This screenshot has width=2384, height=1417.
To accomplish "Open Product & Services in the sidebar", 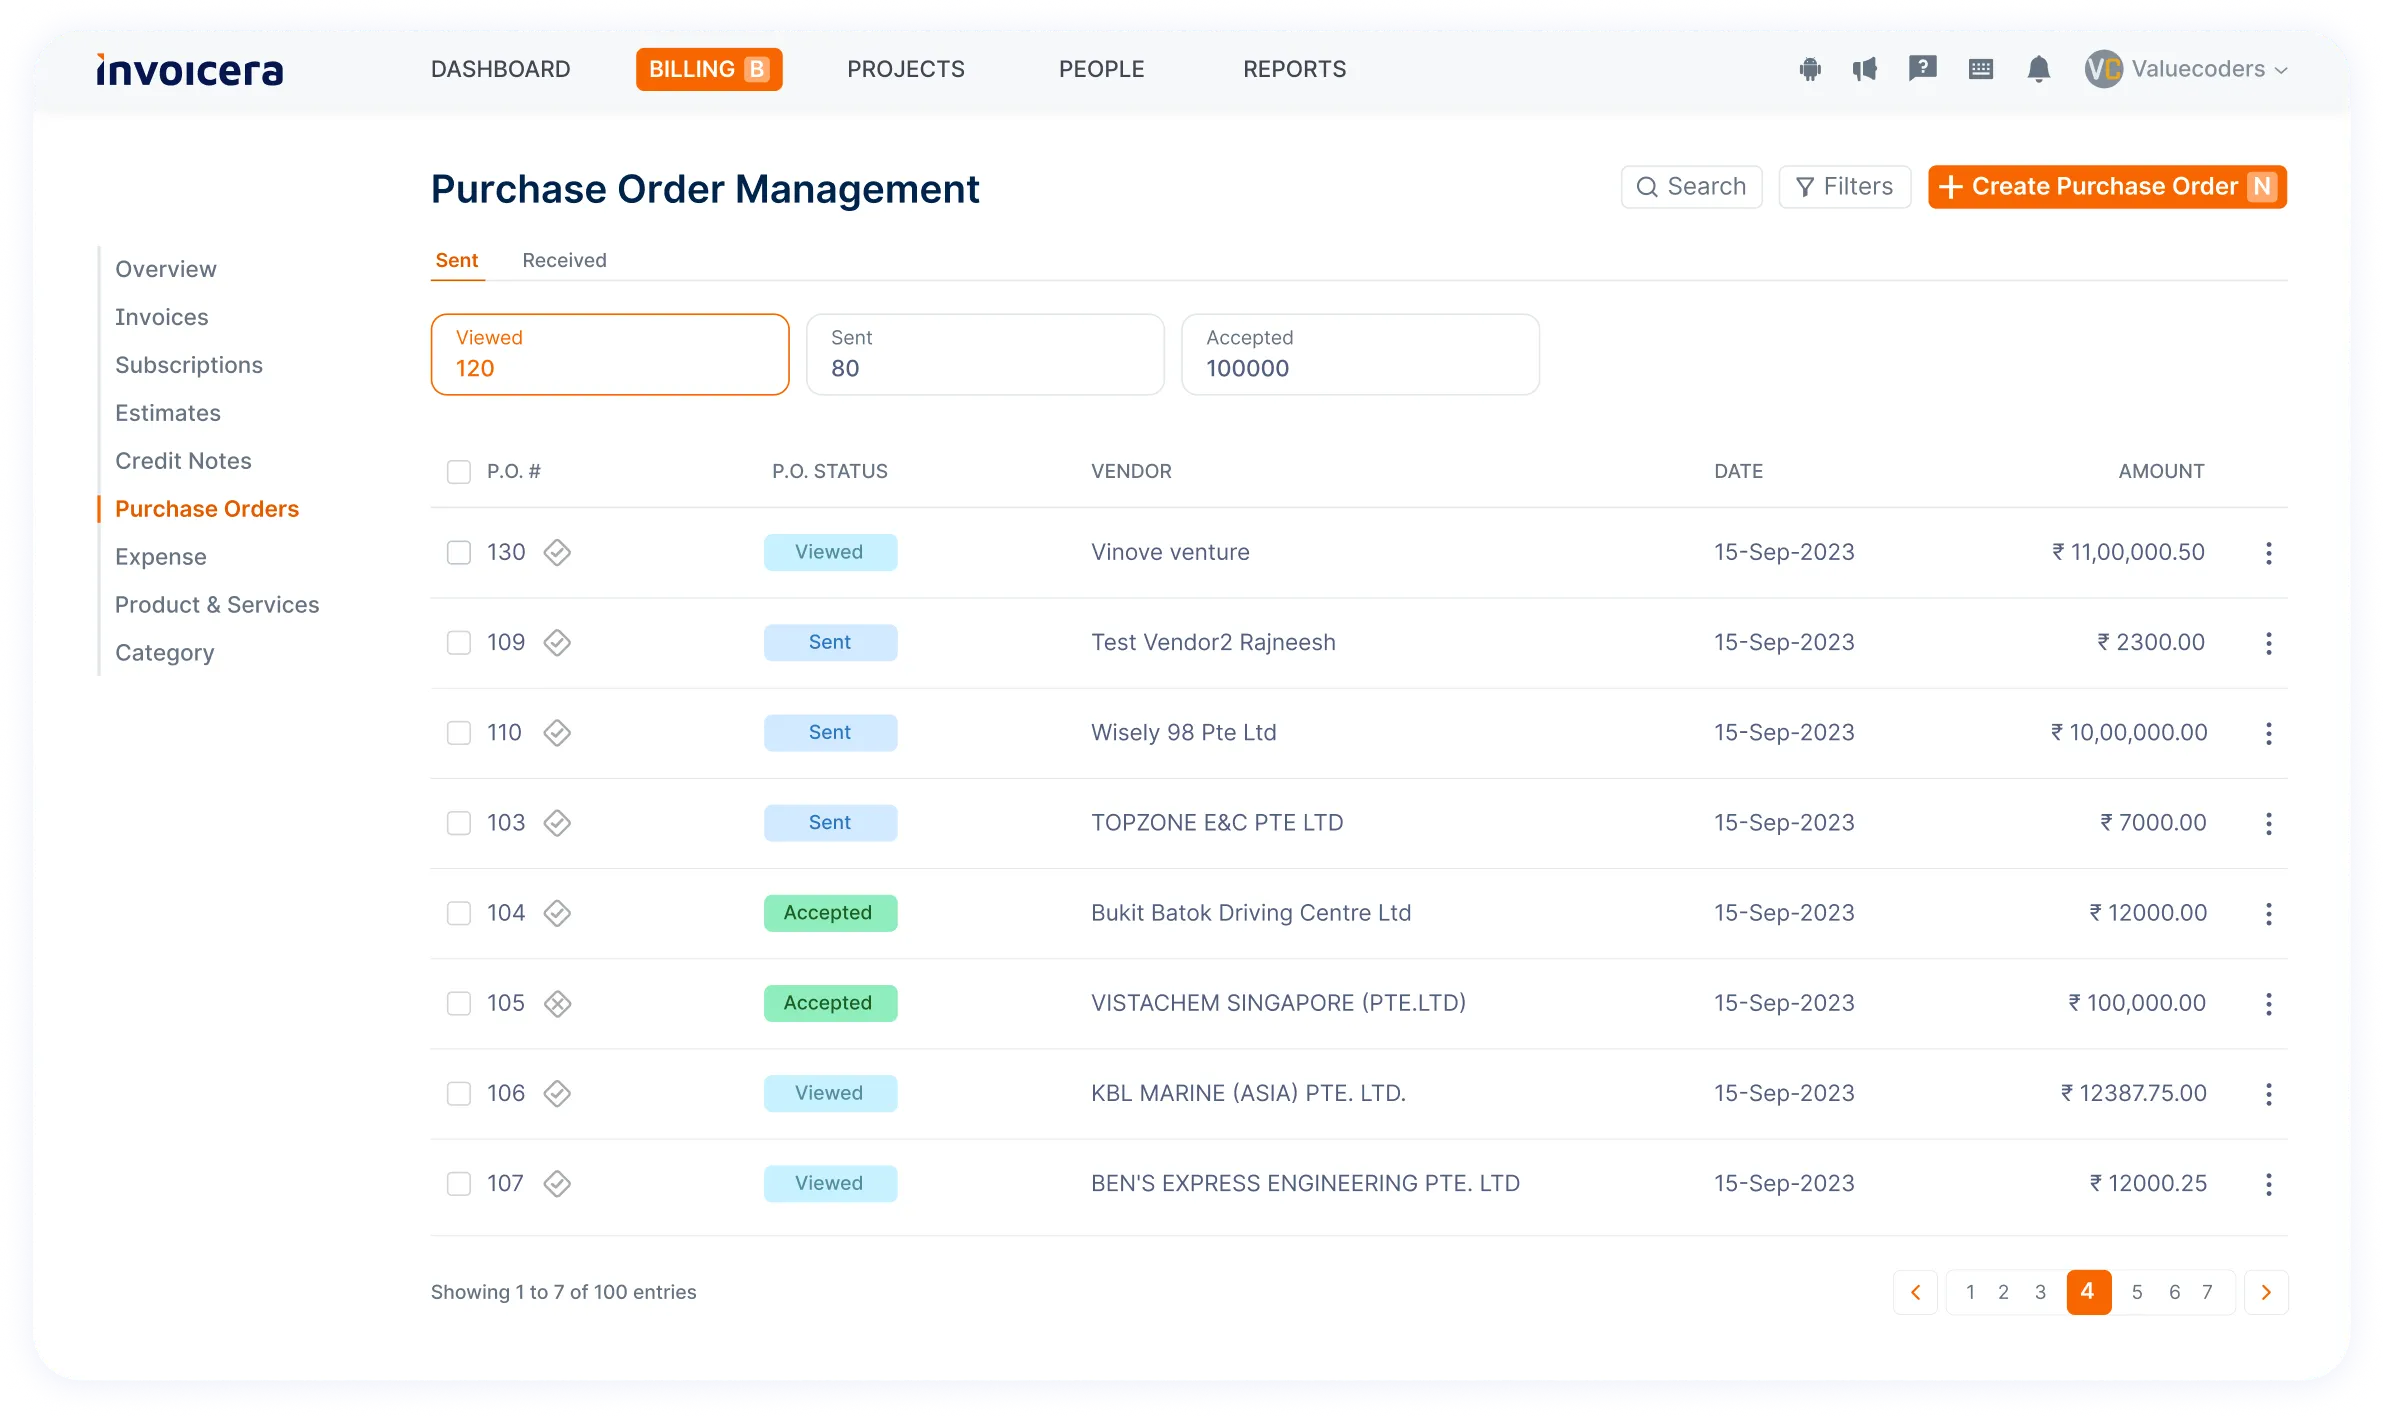I will tap(217, 605).
